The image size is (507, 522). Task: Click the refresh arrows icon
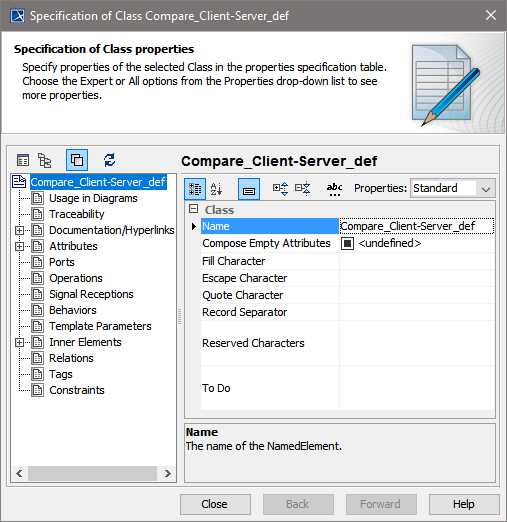(109, 160)
